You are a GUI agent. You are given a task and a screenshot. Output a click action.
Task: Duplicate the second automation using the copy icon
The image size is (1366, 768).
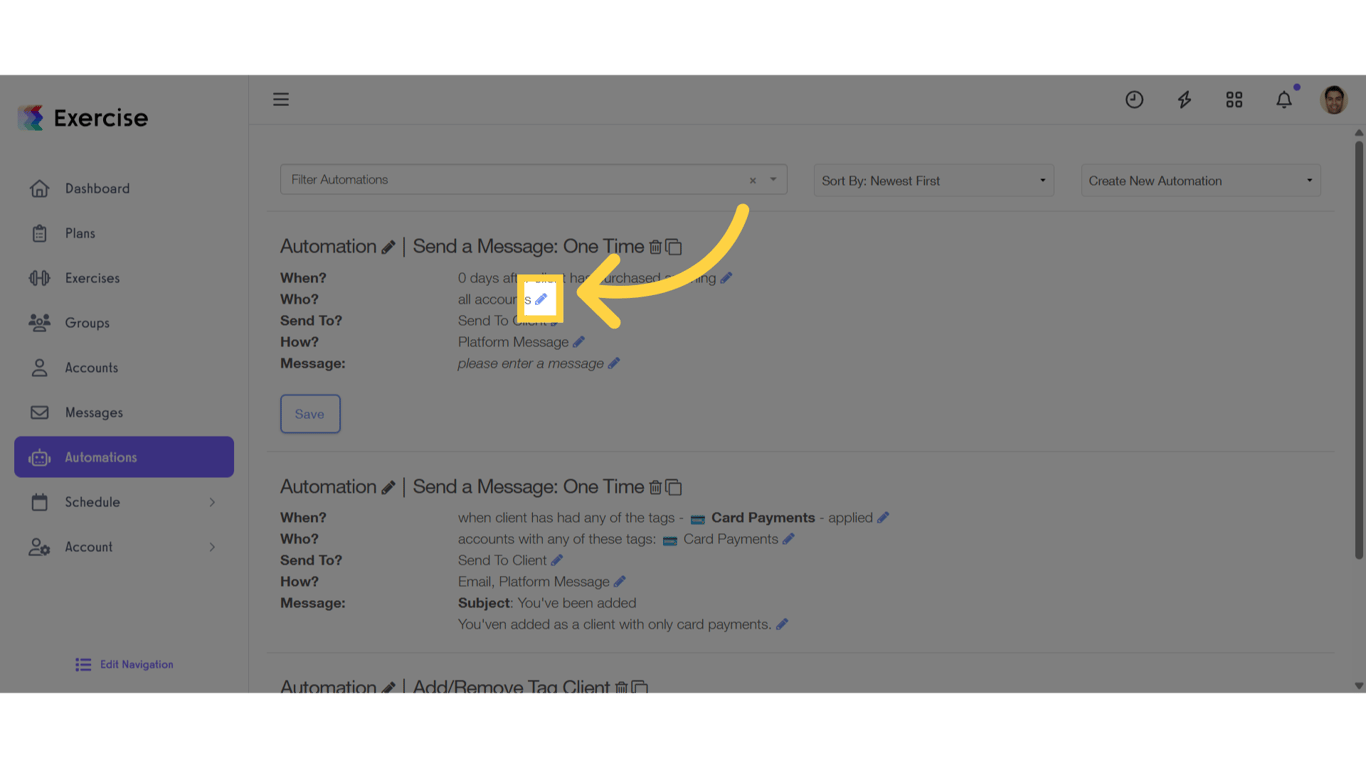[x=674, y=487]
